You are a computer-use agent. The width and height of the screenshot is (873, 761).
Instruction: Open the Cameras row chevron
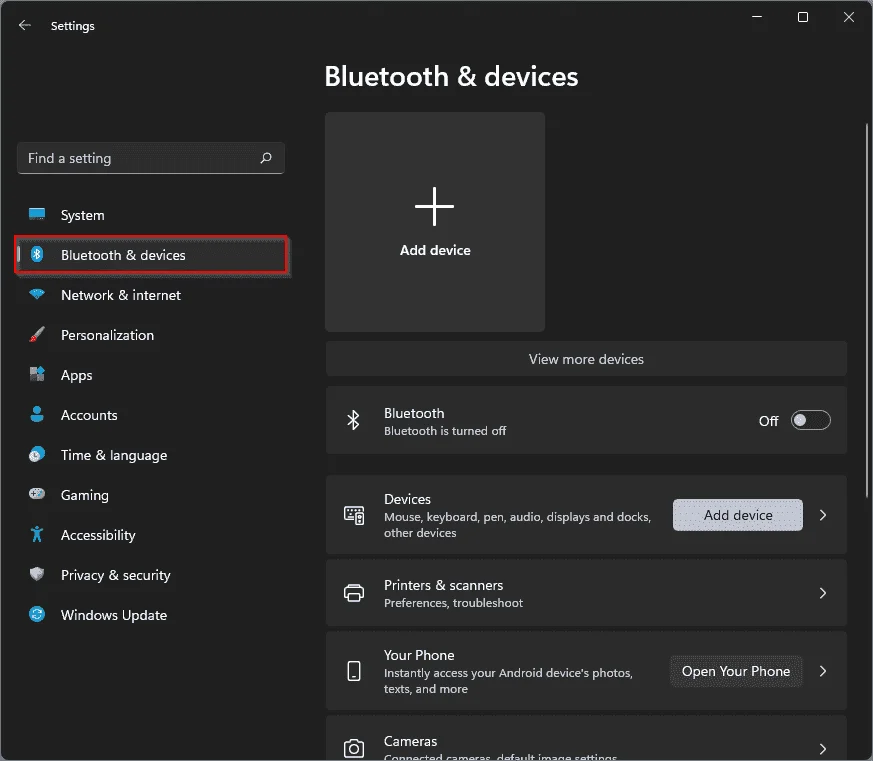click(x=823, y=748)
